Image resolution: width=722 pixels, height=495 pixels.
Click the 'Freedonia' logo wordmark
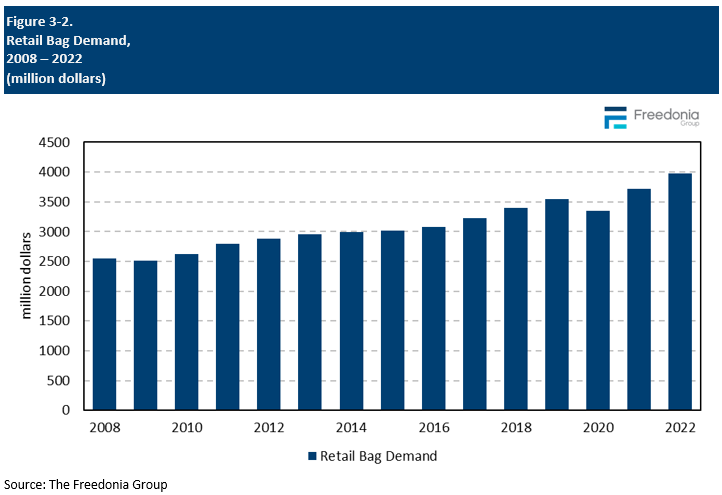pyautogui.click(x=666, y=115)
